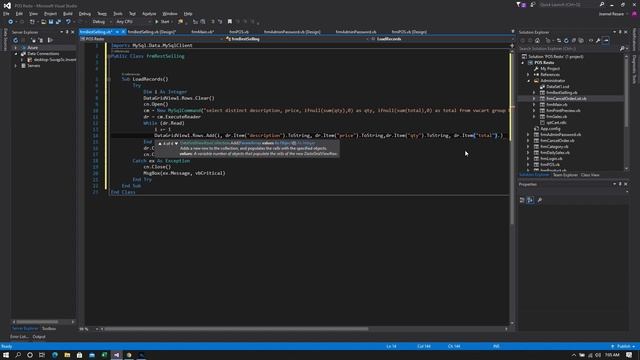640x360 pixels.
Task: Click the Solution Explorer Preview Selected Items icon
Action: pyautogui.click(x=606, y=41)
